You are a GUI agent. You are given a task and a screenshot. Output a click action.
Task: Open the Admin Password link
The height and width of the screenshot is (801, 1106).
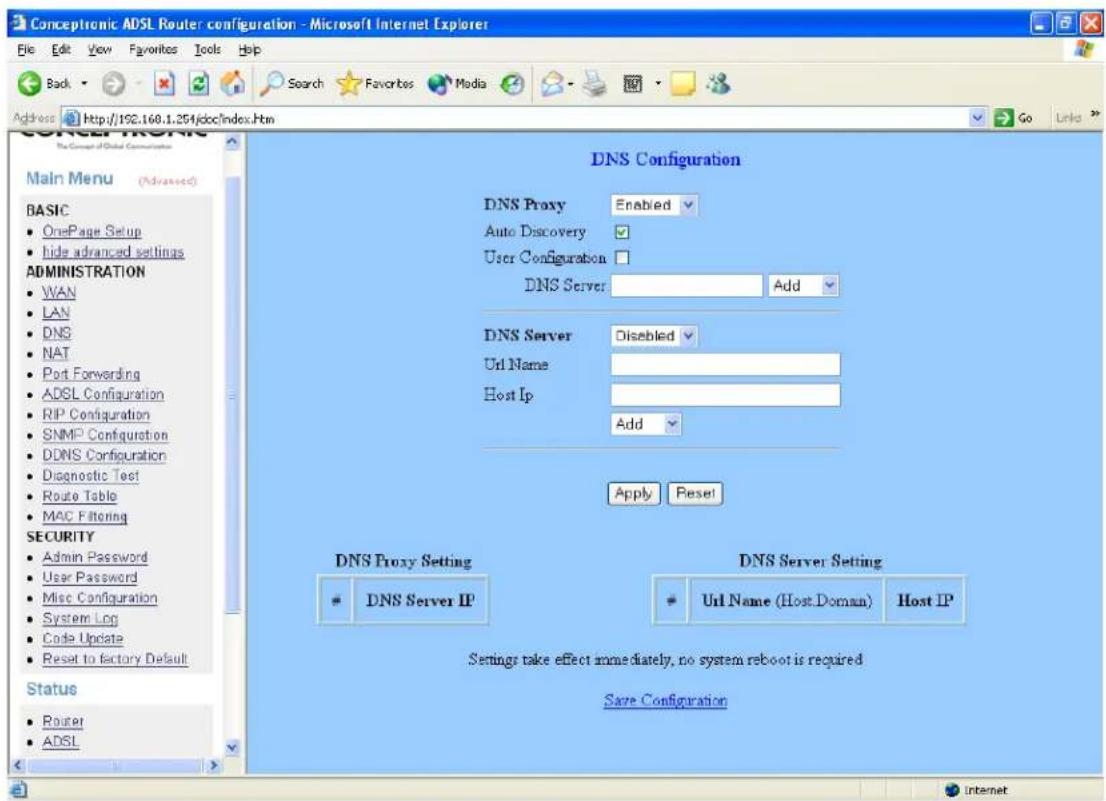click(x=95, y=557)
